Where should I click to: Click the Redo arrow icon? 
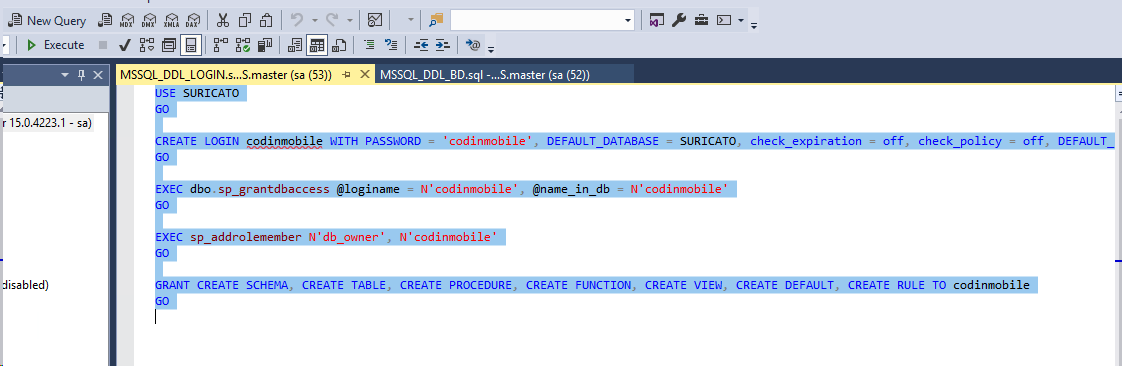333,21
